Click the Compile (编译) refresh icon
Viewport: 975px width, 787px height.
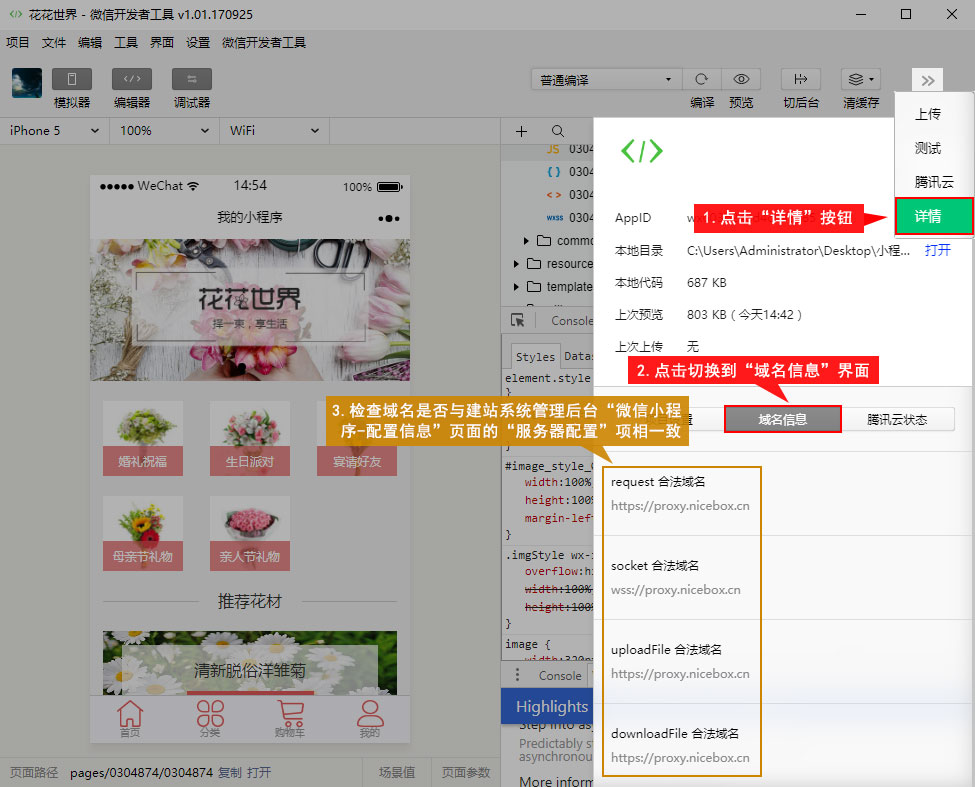701,80
